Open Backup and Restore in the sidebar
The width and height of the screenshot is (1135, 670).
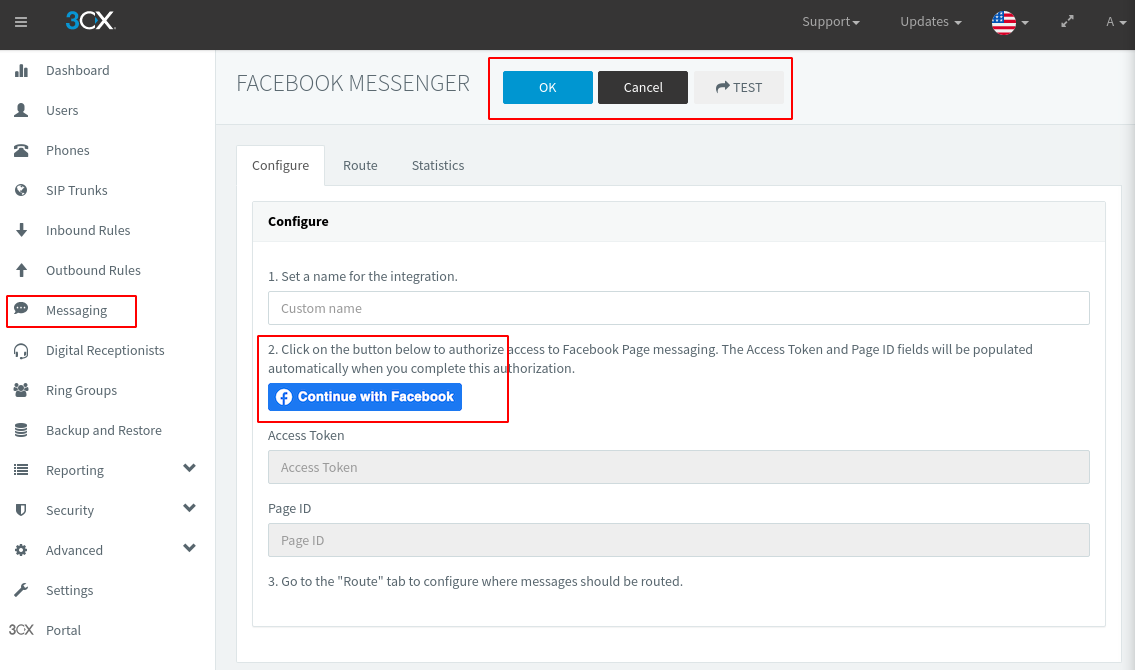coord(104,431)
